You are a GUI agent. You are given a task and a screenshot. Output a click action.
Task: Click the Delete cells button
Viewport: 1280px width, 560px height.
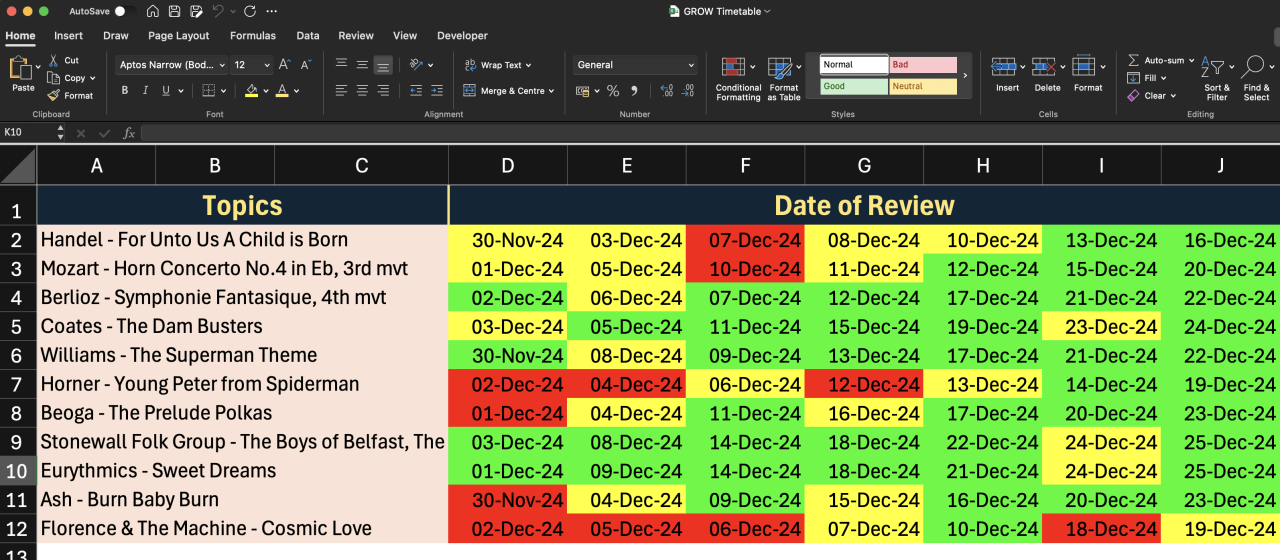[1047, 75]
